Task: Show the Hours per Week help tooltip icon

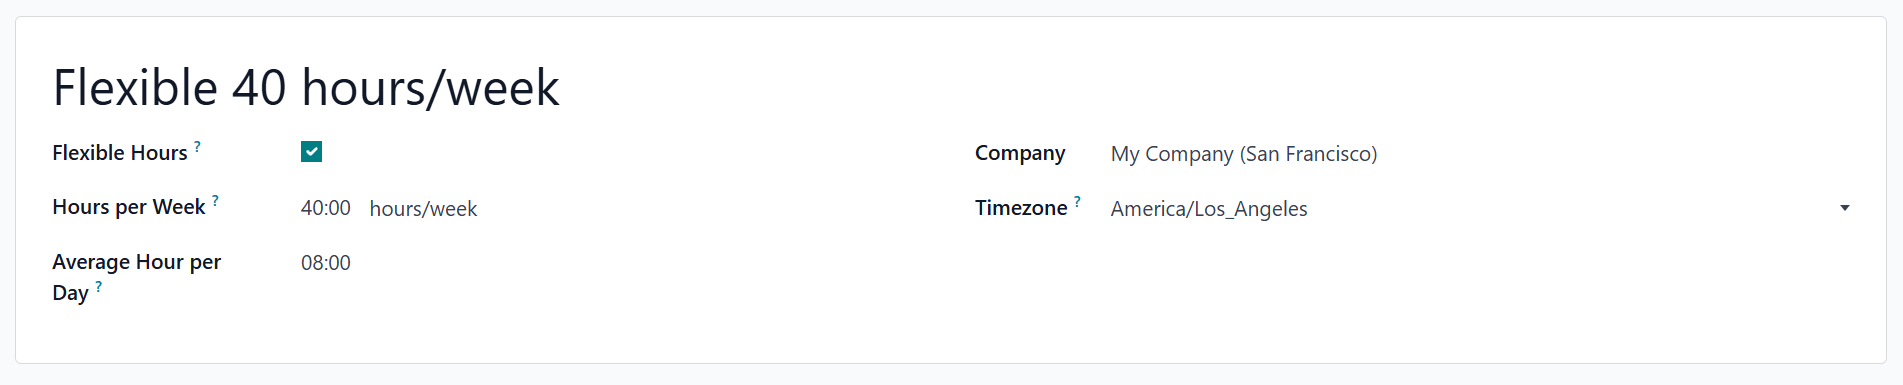Action: [215, 201]
